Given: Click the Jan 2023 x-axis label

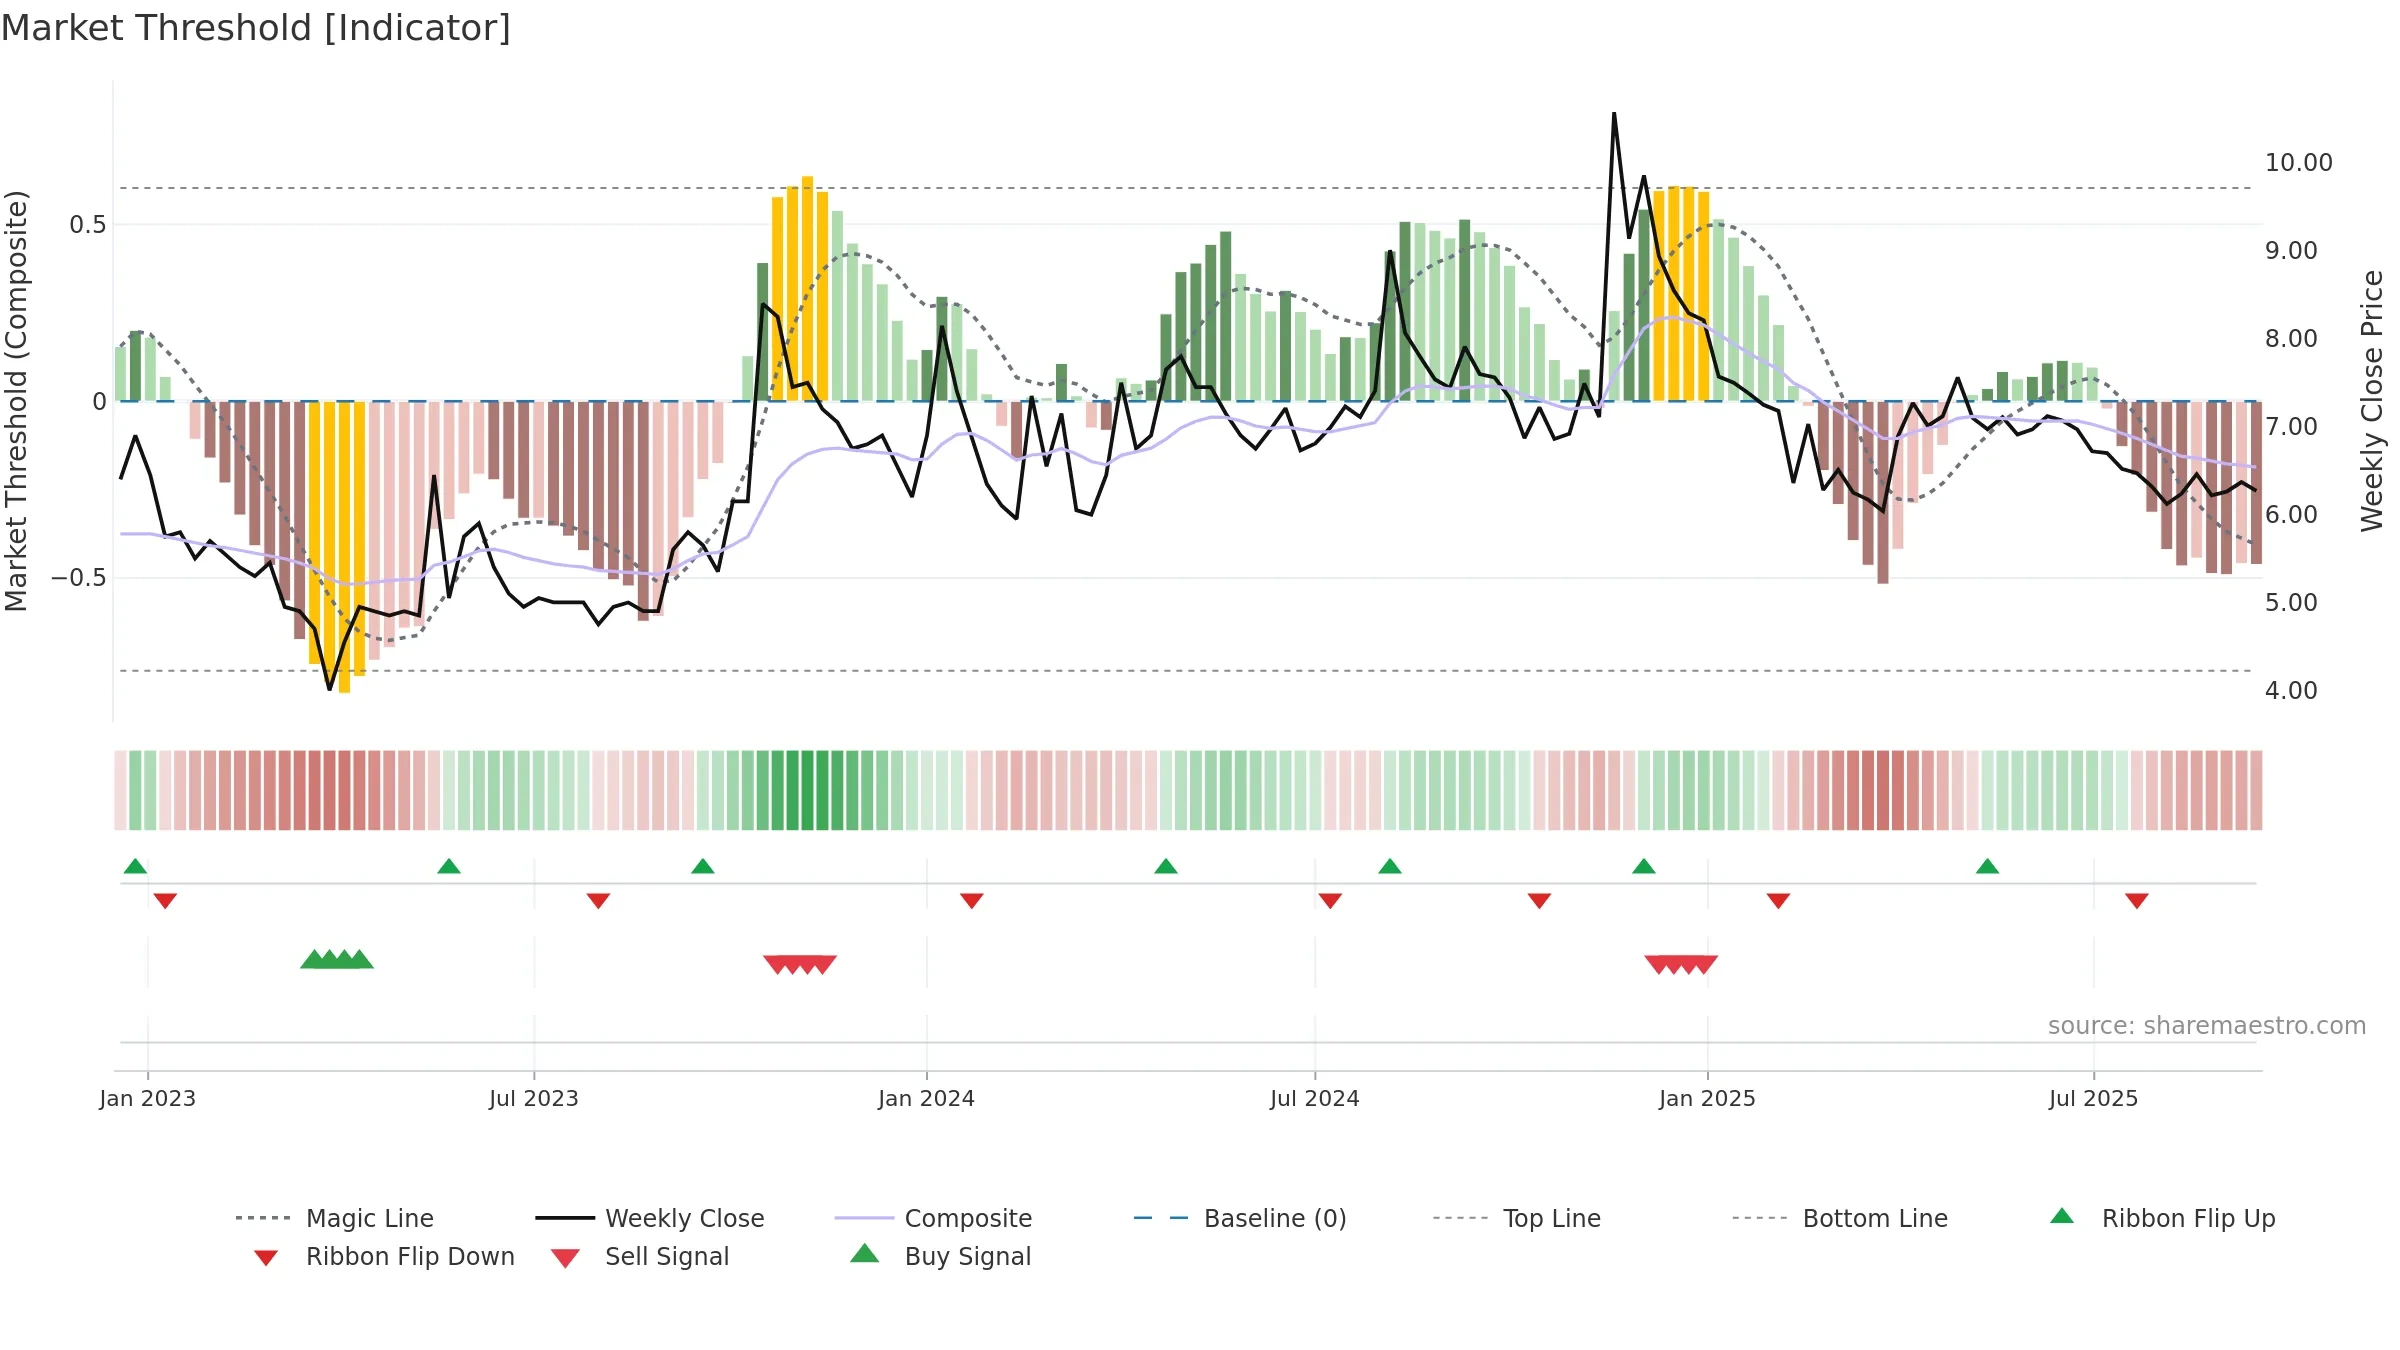Looking at the screenshot, I should (148, 1098).
